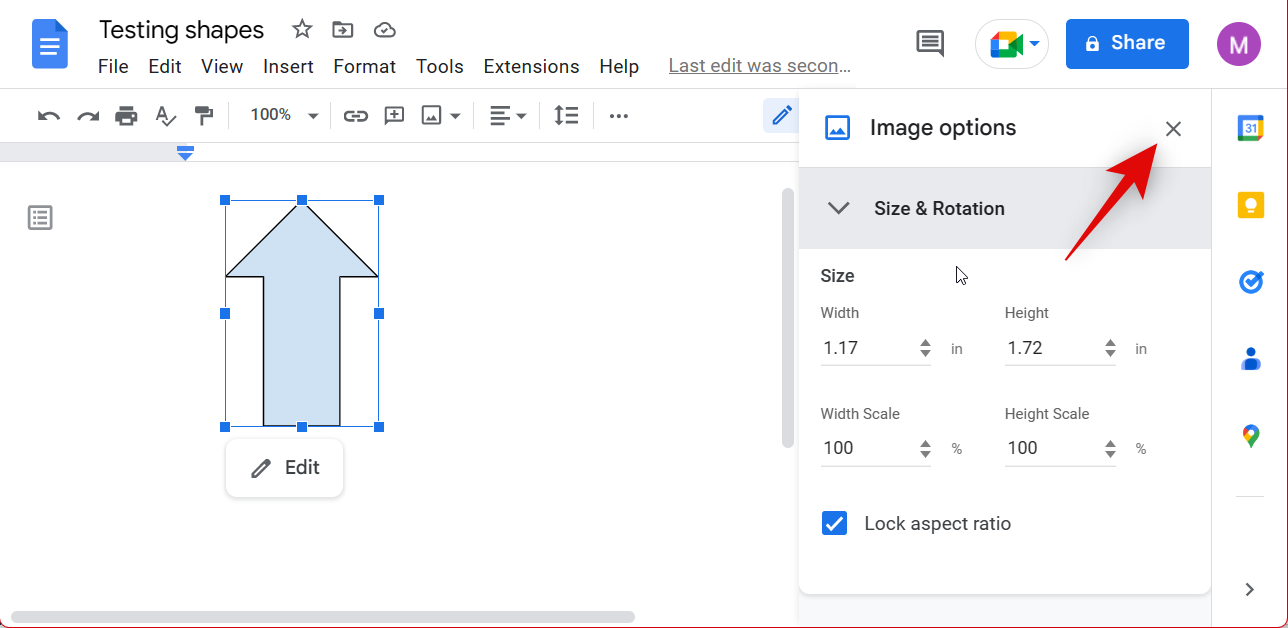Screen dimensions: 1288x628
Task: Collapse the Size & Rotation section
Action: (x=839, y=208)
